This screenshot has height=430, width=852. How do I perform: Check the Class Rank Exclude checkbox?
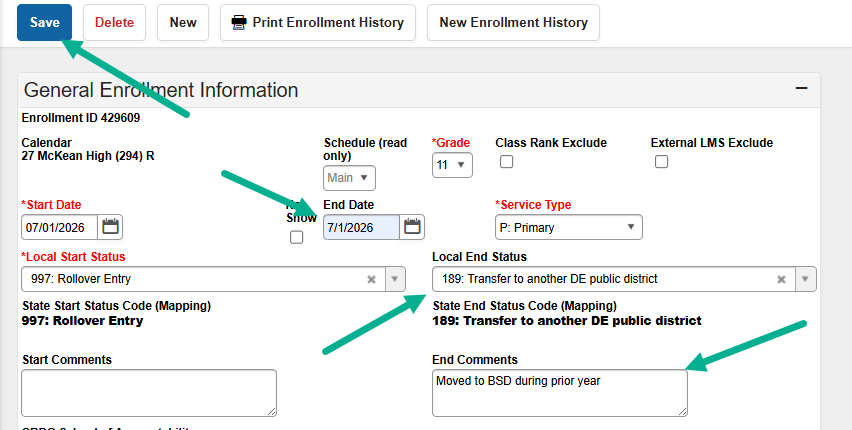click(506, 161)
